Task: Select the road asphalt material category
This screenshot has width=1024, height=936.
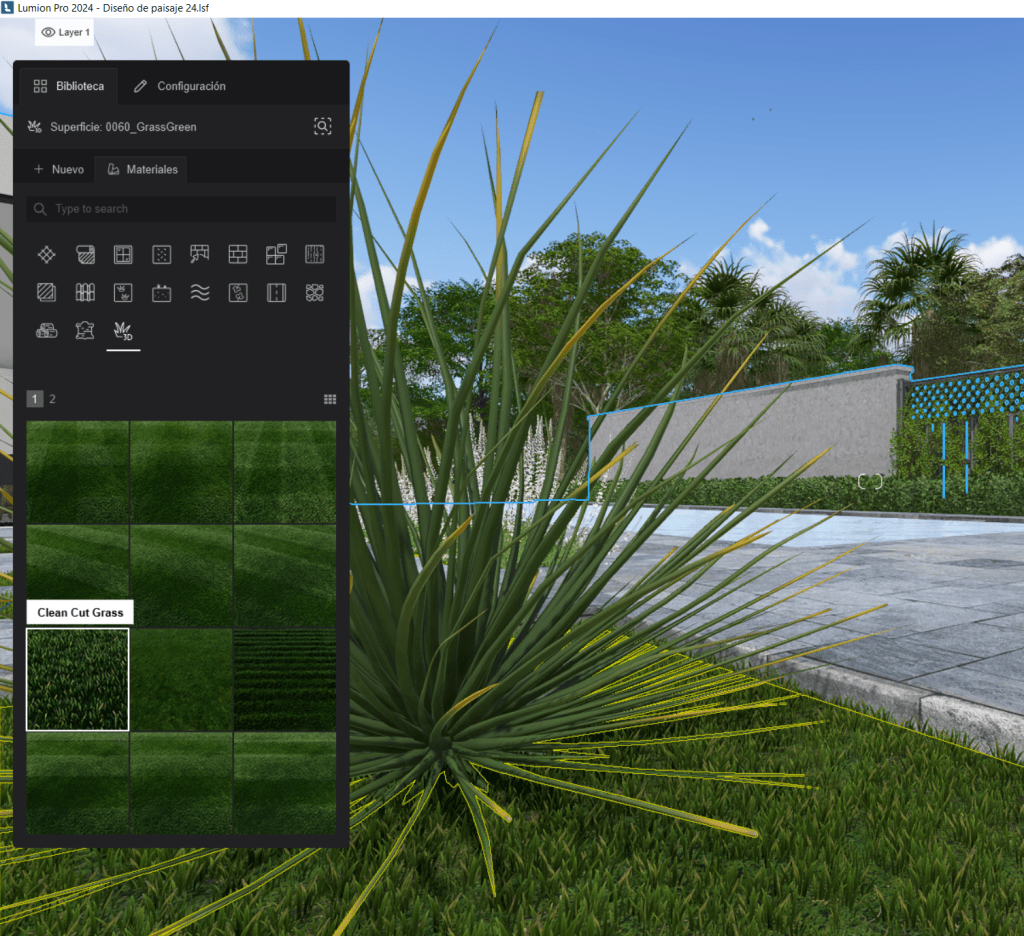Action: (275, 292)
